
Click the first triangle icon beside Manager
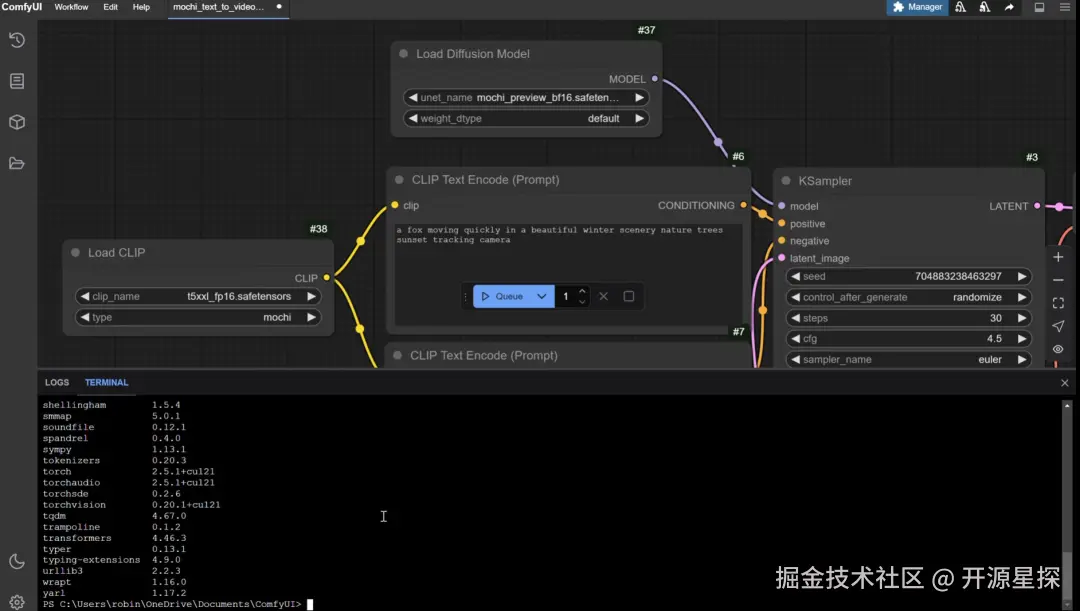tap(960, 7)
